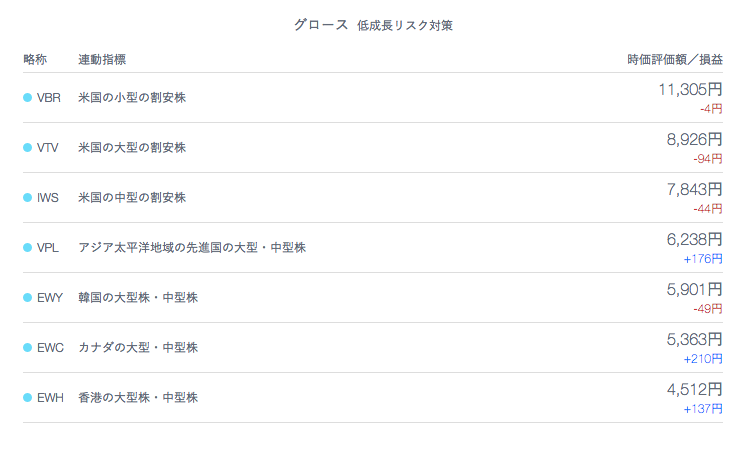Viewport: 747px width, 455px height.
Task: Click the グロース section title
Action: point(321,25)
